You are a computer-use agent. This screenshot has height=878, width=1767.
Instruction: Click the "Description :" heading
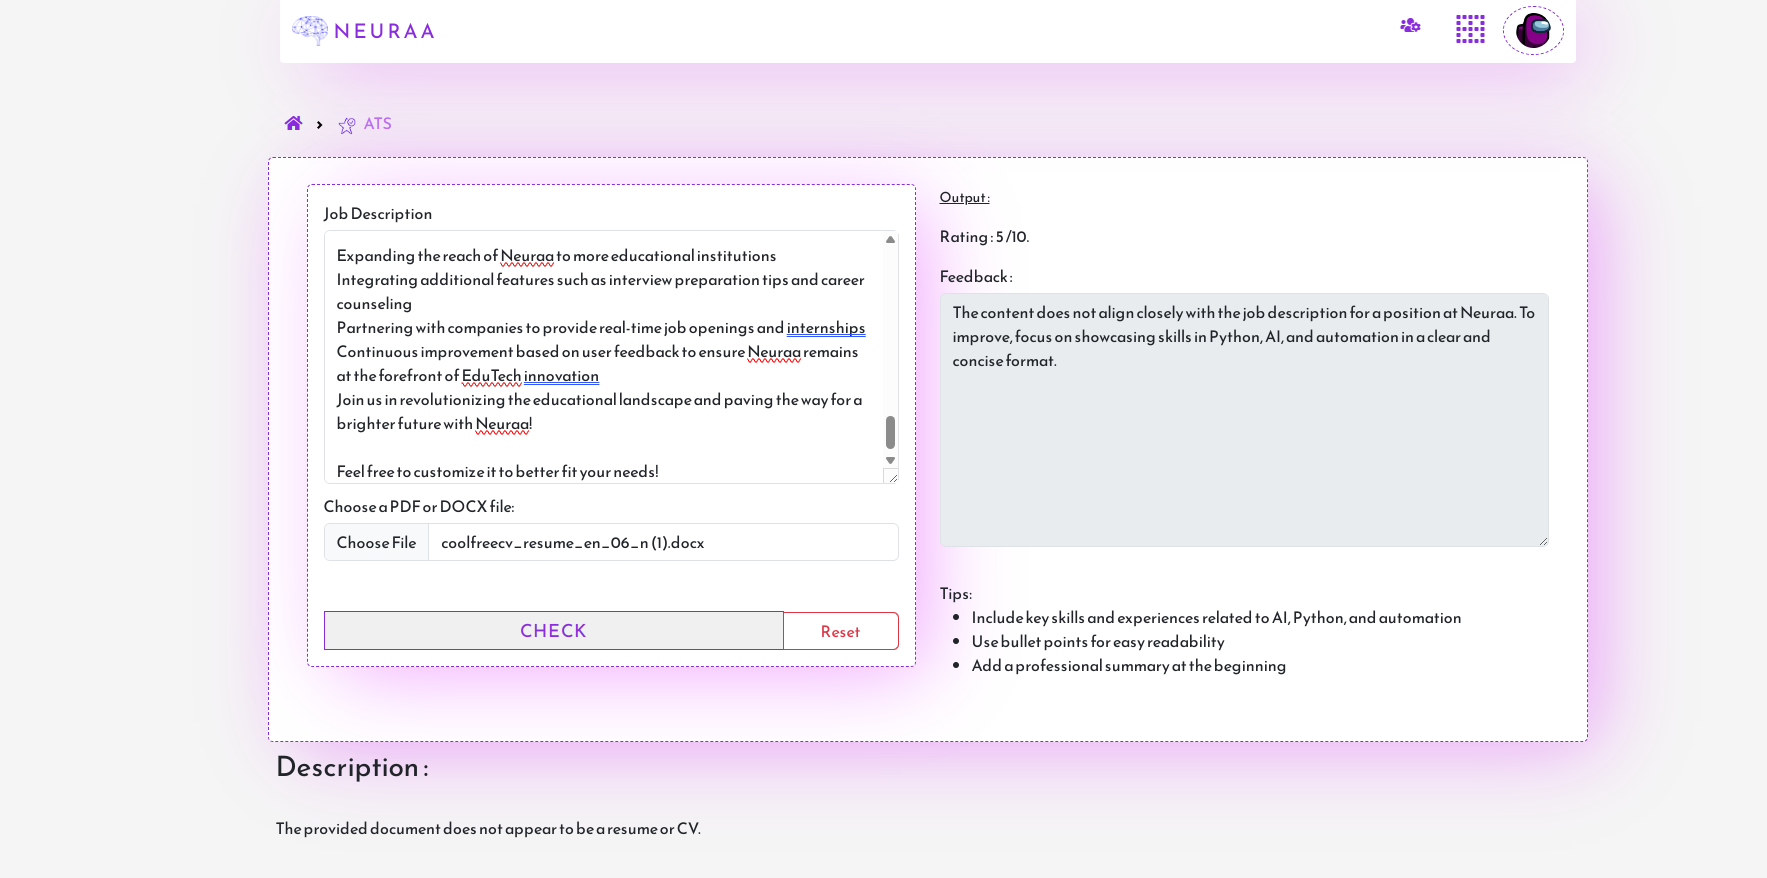tap(352, 767)
